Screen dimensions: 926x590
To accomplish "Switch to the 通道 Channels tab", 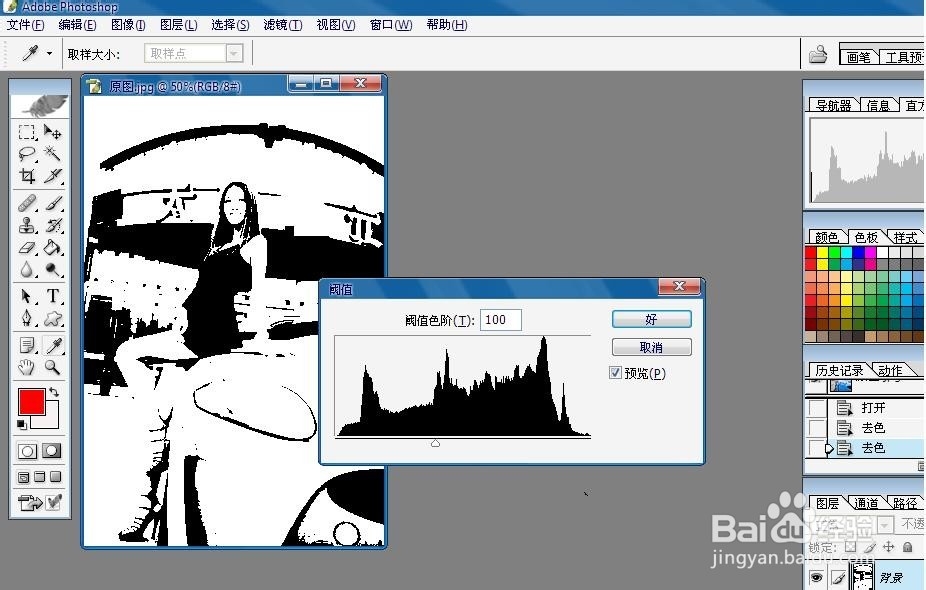I will 866,503.
